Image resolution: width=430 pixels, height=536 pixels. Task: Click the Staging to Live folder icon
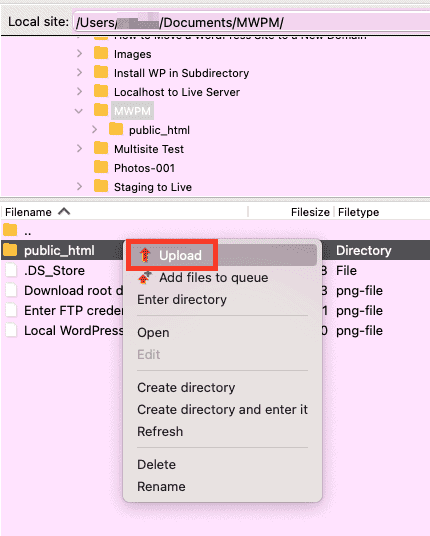(x=101, y=186)
